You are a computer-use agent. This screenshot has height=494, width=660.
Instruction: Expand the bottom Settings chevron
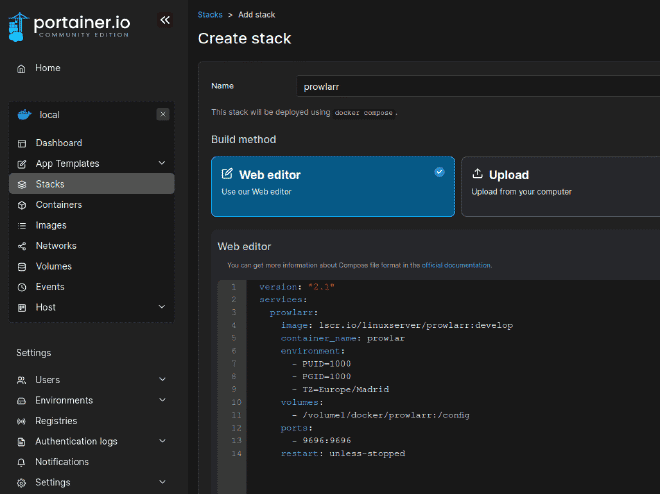click(162, 482)
